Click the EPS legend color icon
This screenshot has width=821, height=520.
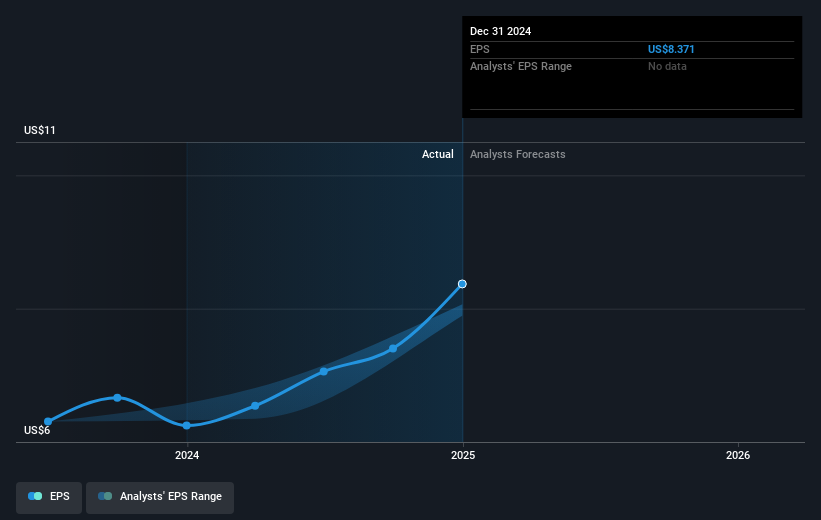(x=35, y=496)
